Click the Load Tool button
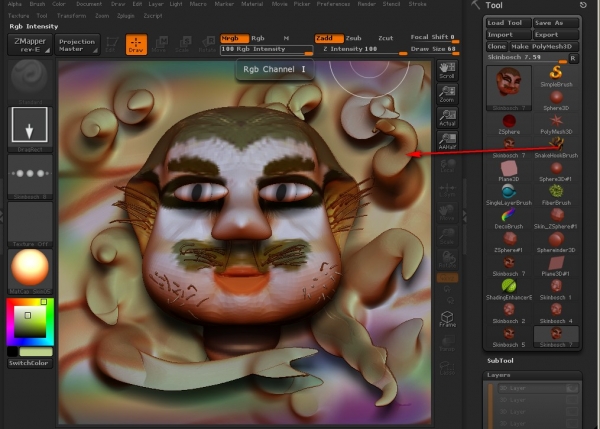Image resolution: width=600 pixels, height=429 pixels. click(507, 23)
